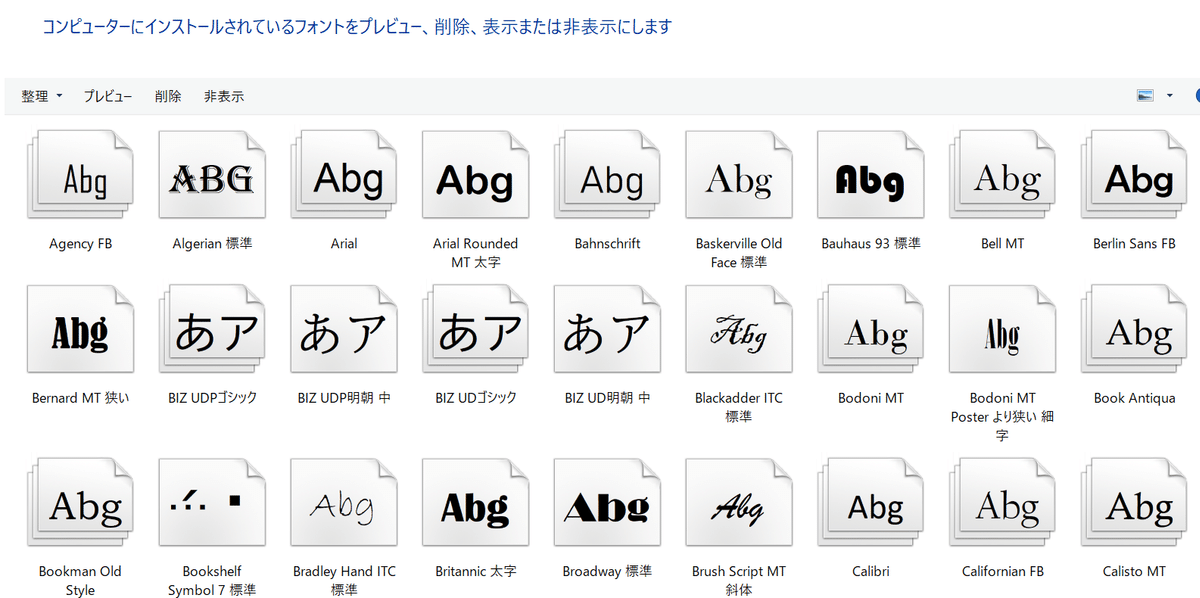
Task: Click the Arial font icon
Action: click(344, 175)
